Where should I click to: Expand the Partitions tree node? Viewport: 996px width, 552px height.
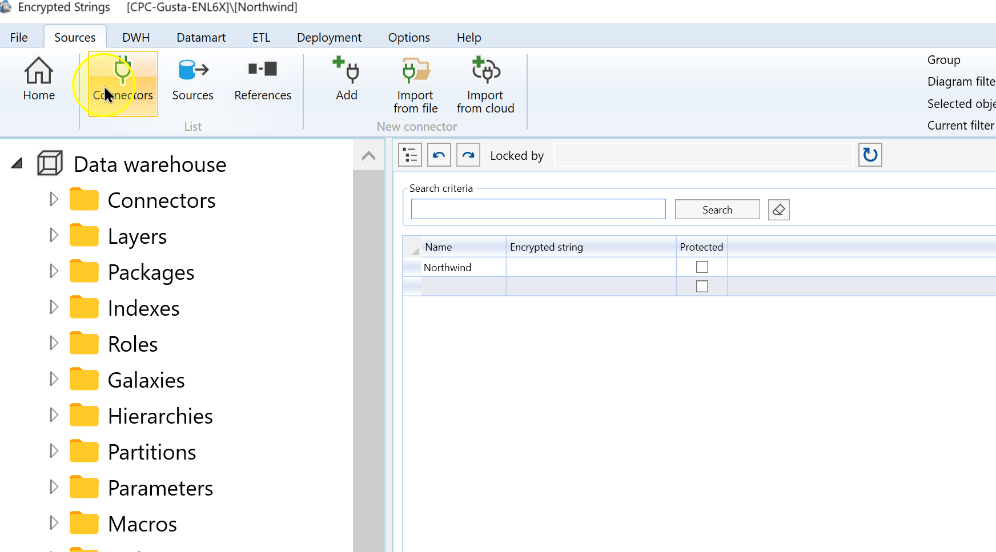[54, 451]
